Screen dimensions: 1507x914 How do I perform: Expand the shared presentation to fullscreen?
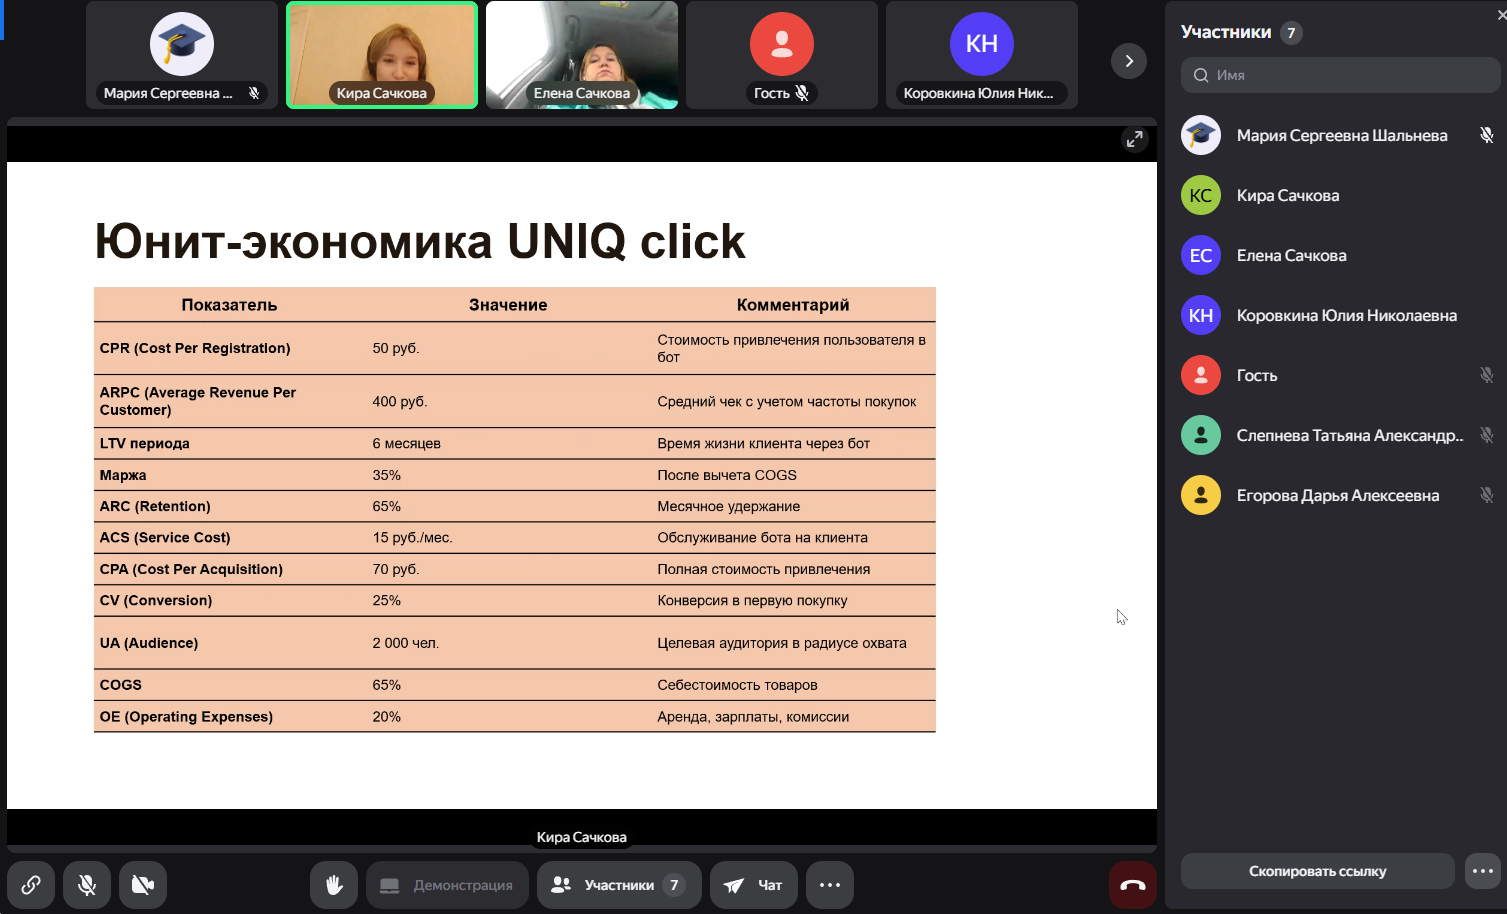click(x=1134, y=140)
